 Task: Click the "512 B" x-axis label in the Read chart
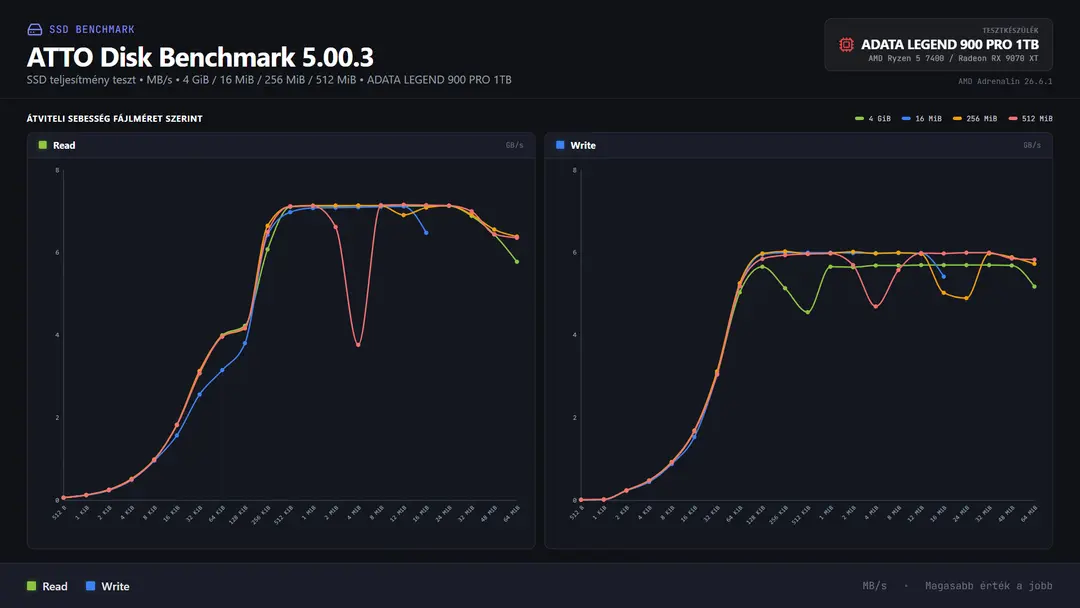pos(59,512)
